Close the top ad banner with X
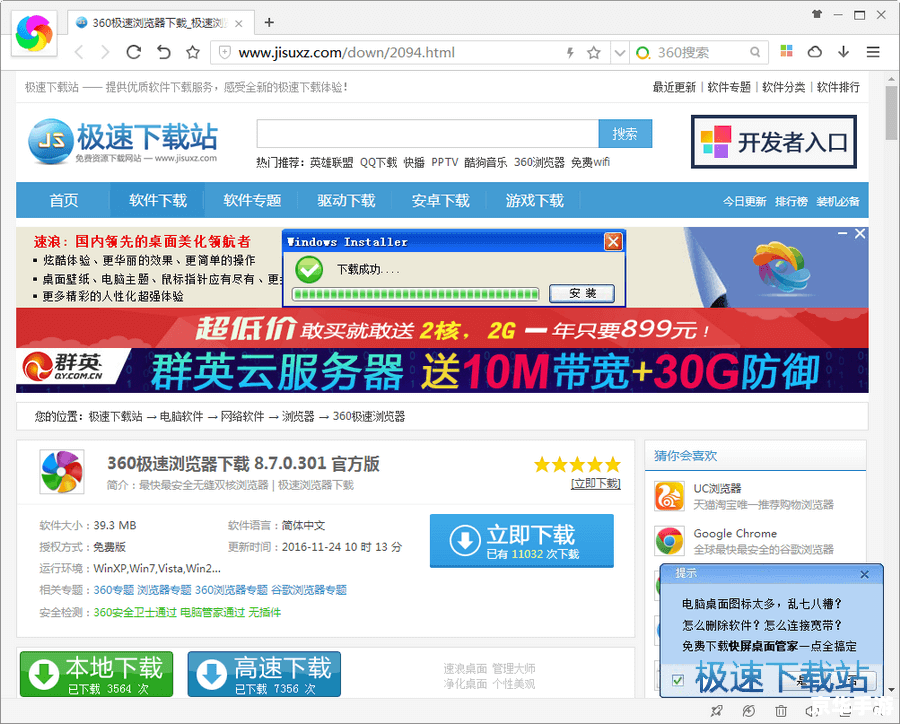Viewport: 900px width, 724px height. 860,233
